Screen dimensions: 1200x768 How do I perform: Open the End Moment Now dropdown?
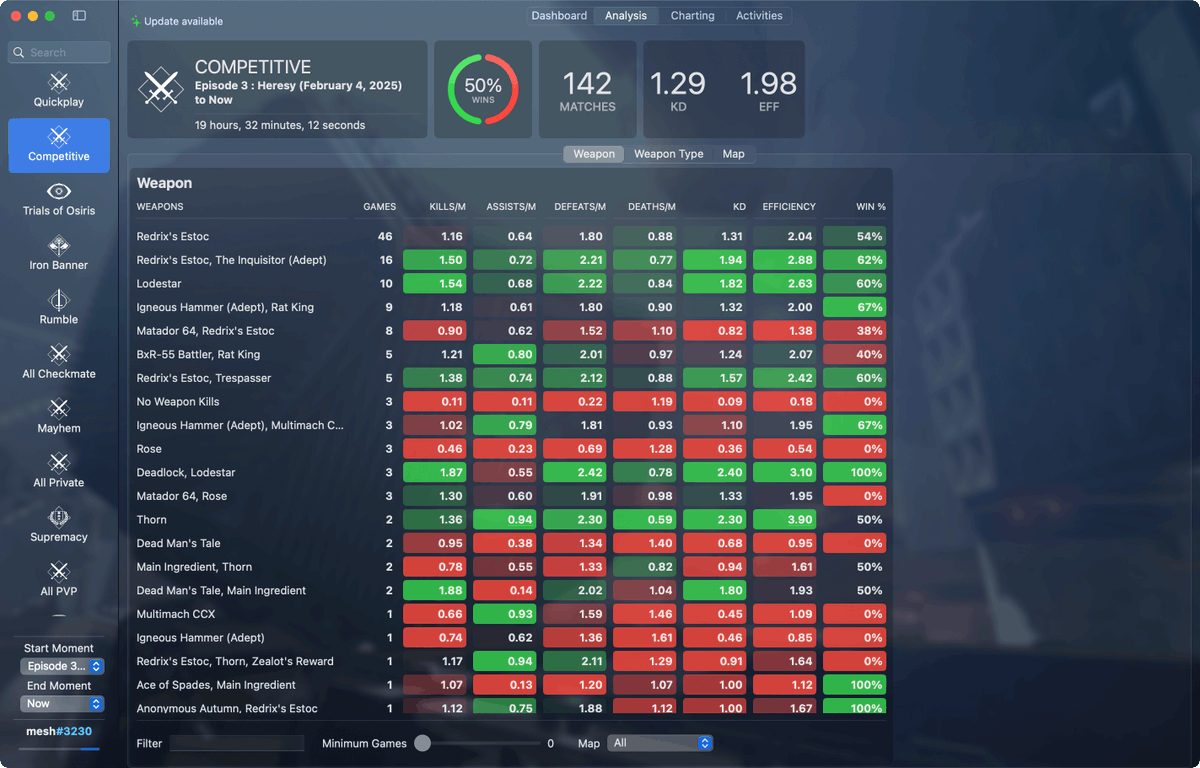[62, 703]
